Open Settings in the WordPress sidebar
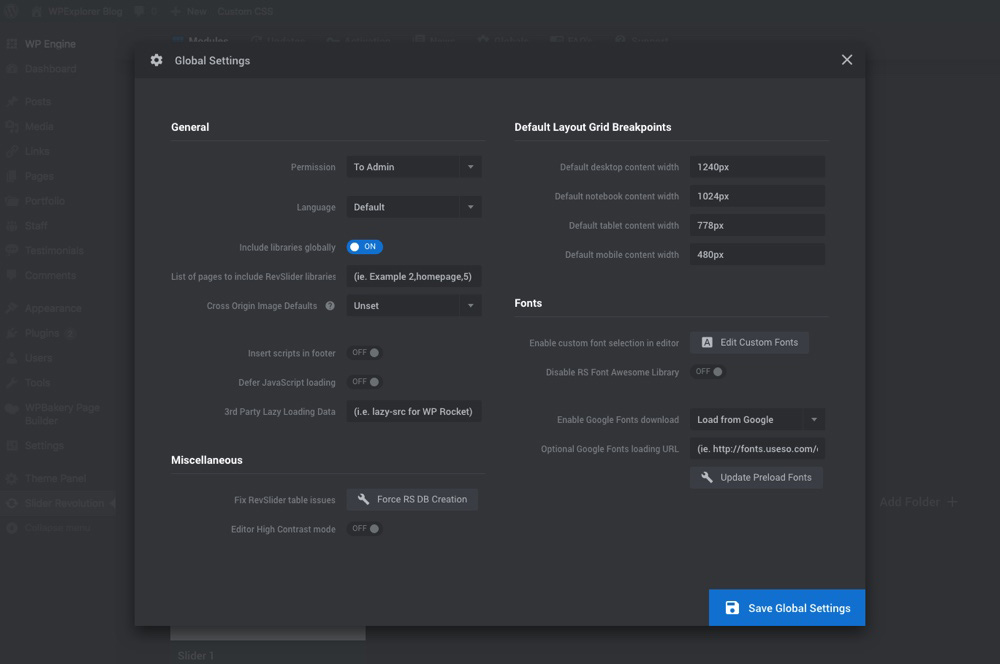The height and width of the screenshot is (664, 1000). click(44, 445)
